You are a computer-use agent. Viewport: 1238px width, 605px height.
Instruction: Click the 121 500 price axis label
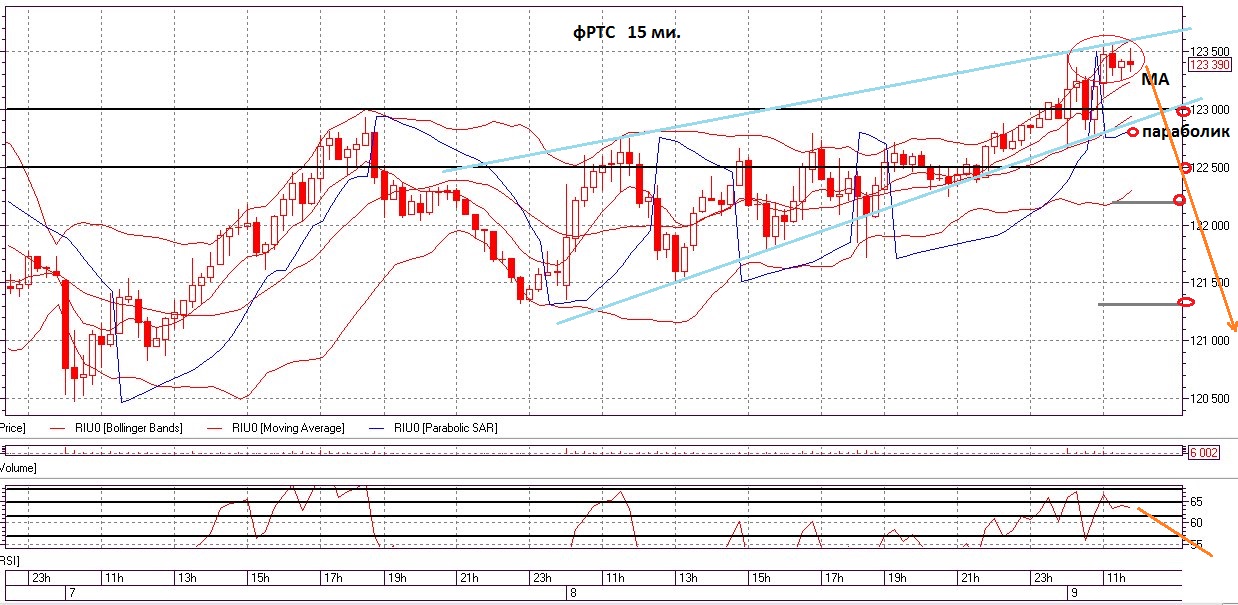point(1212,283)
